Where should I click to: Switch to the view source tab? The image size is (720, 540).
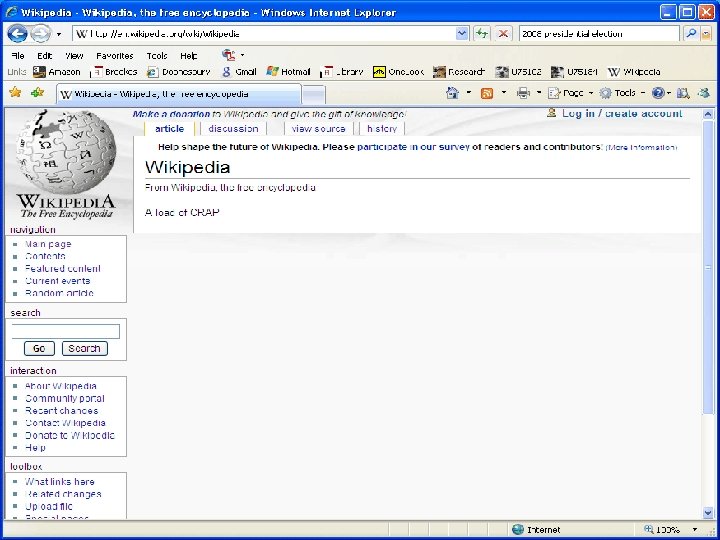point(318,129)
